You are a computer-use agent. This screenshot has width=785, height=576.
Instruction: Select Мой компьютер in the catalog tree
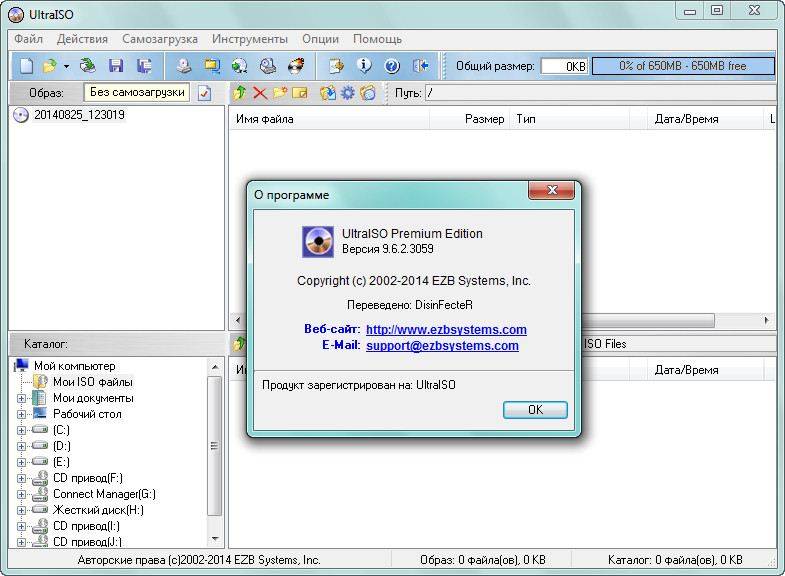pos(75,366)
